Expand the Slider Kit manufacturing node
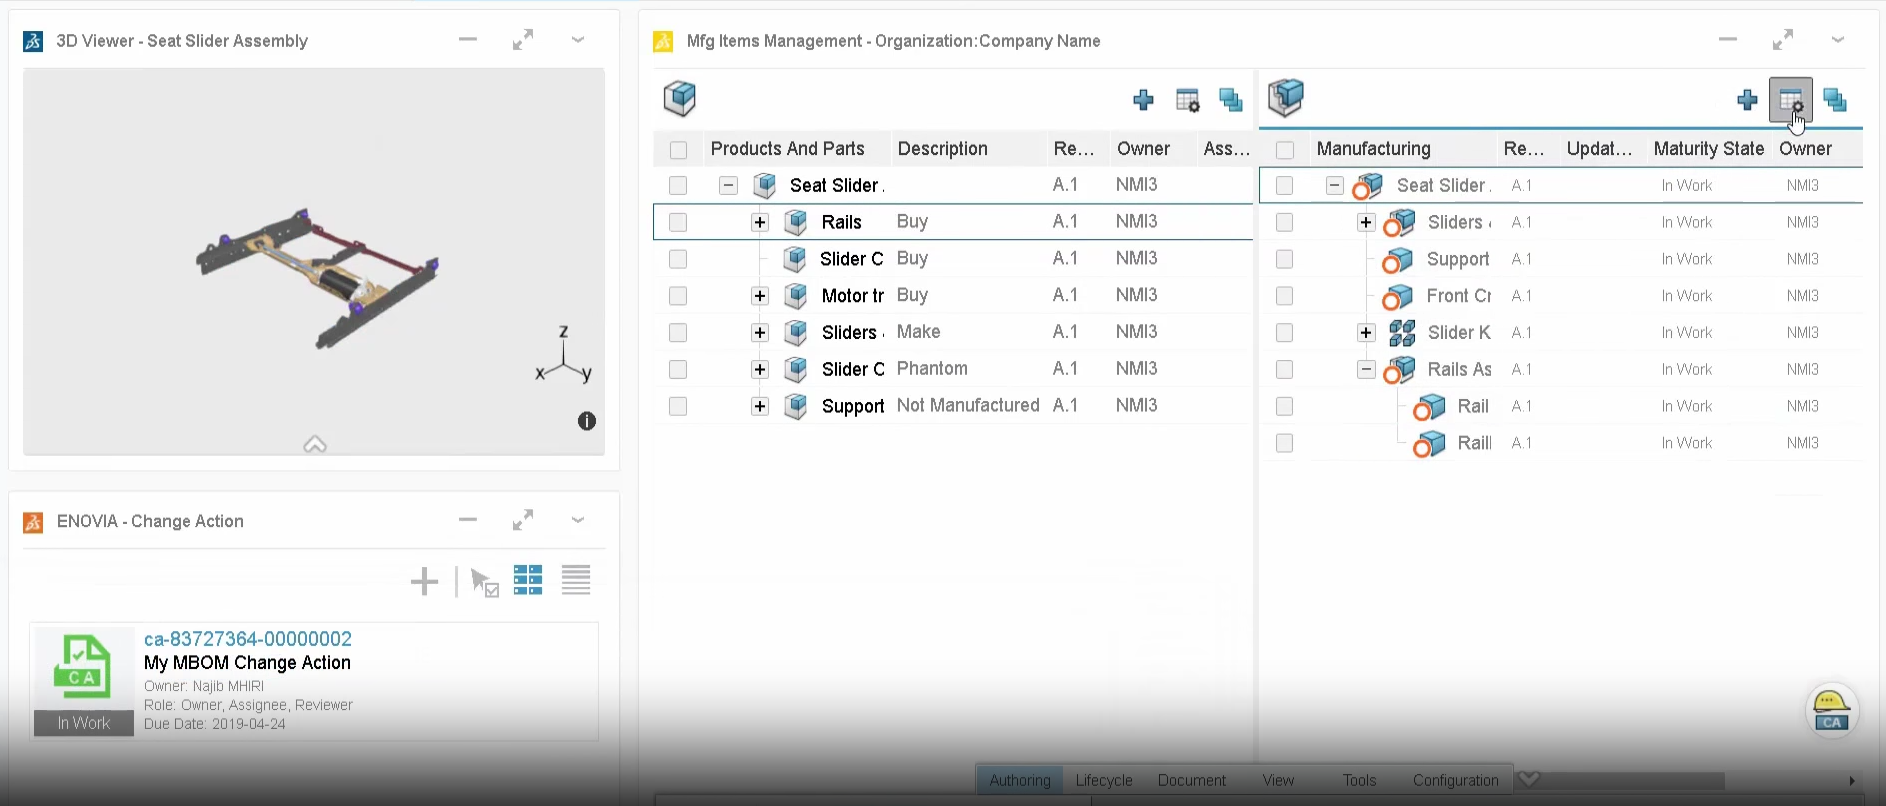This screenshot has height=806, width=1886. [x=1366, y=333]
